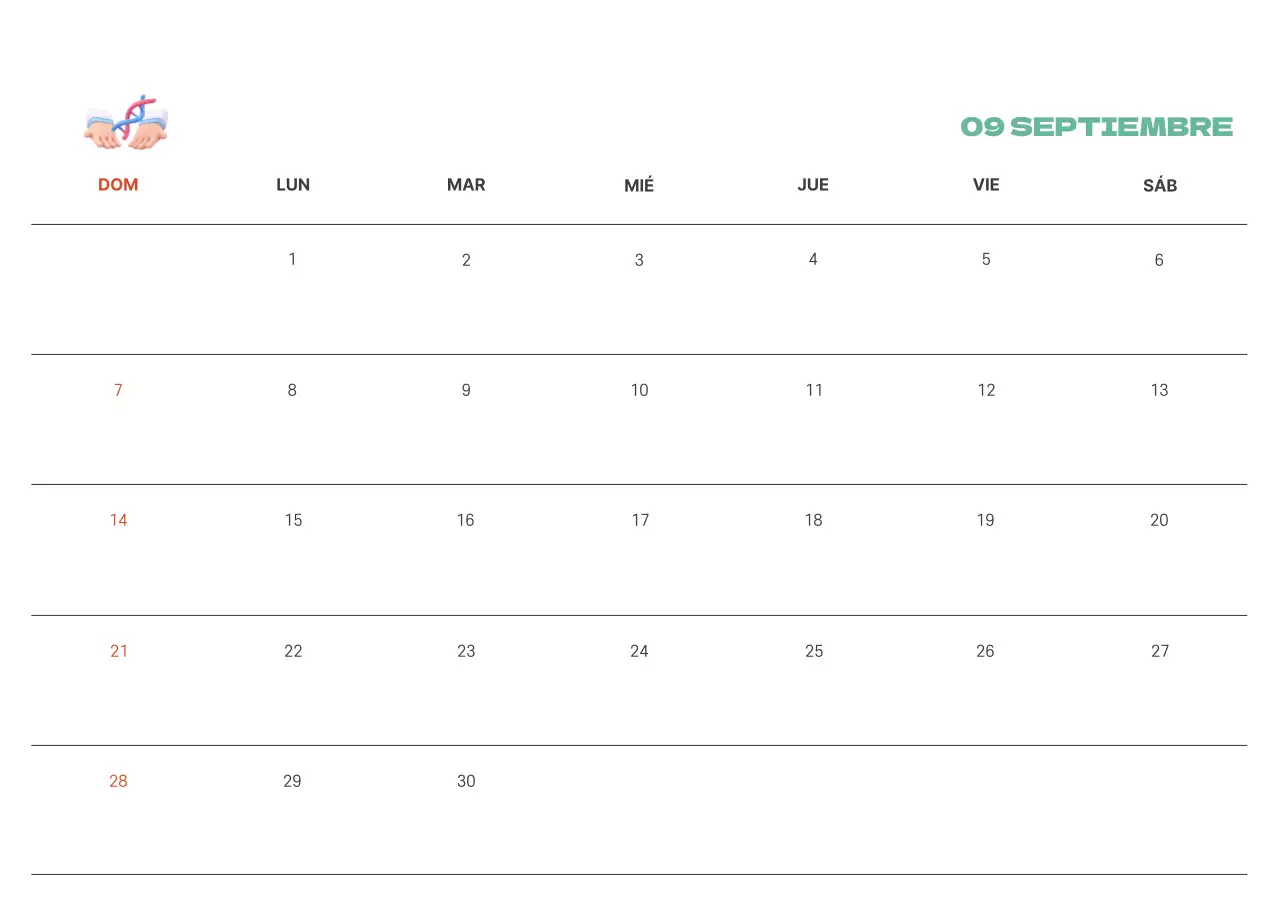This screenshot has height=916, width=1280.
Task: Click the MIÉ weekday header
Action: coord(639,186)
